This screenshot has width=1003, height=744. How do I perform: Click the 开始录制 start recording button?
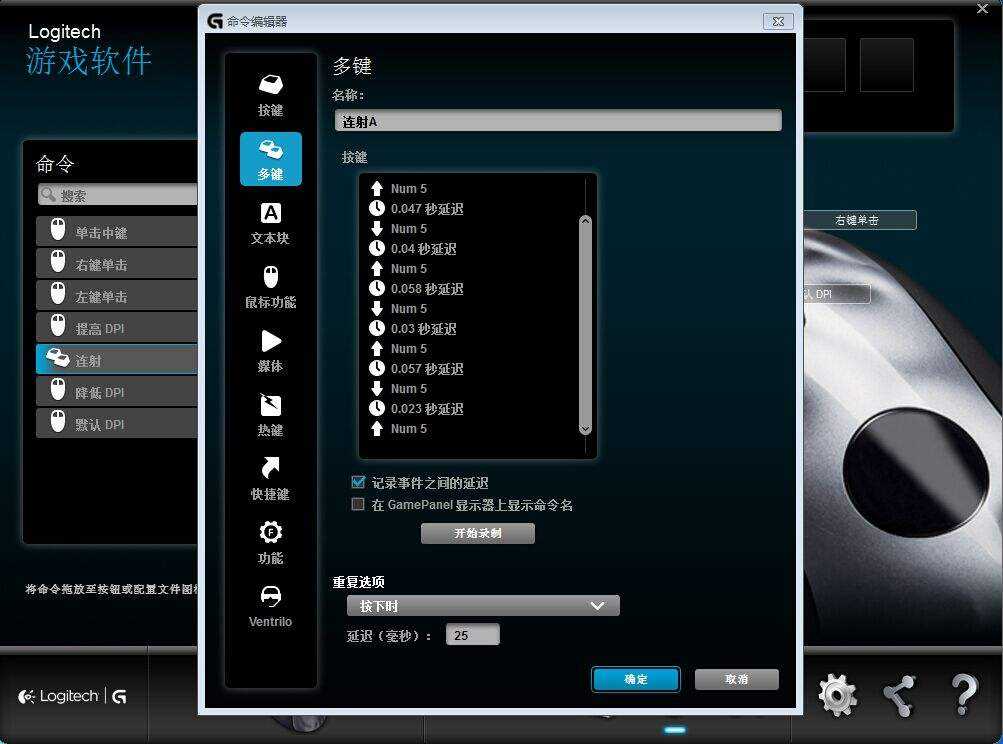coord(478,533)
